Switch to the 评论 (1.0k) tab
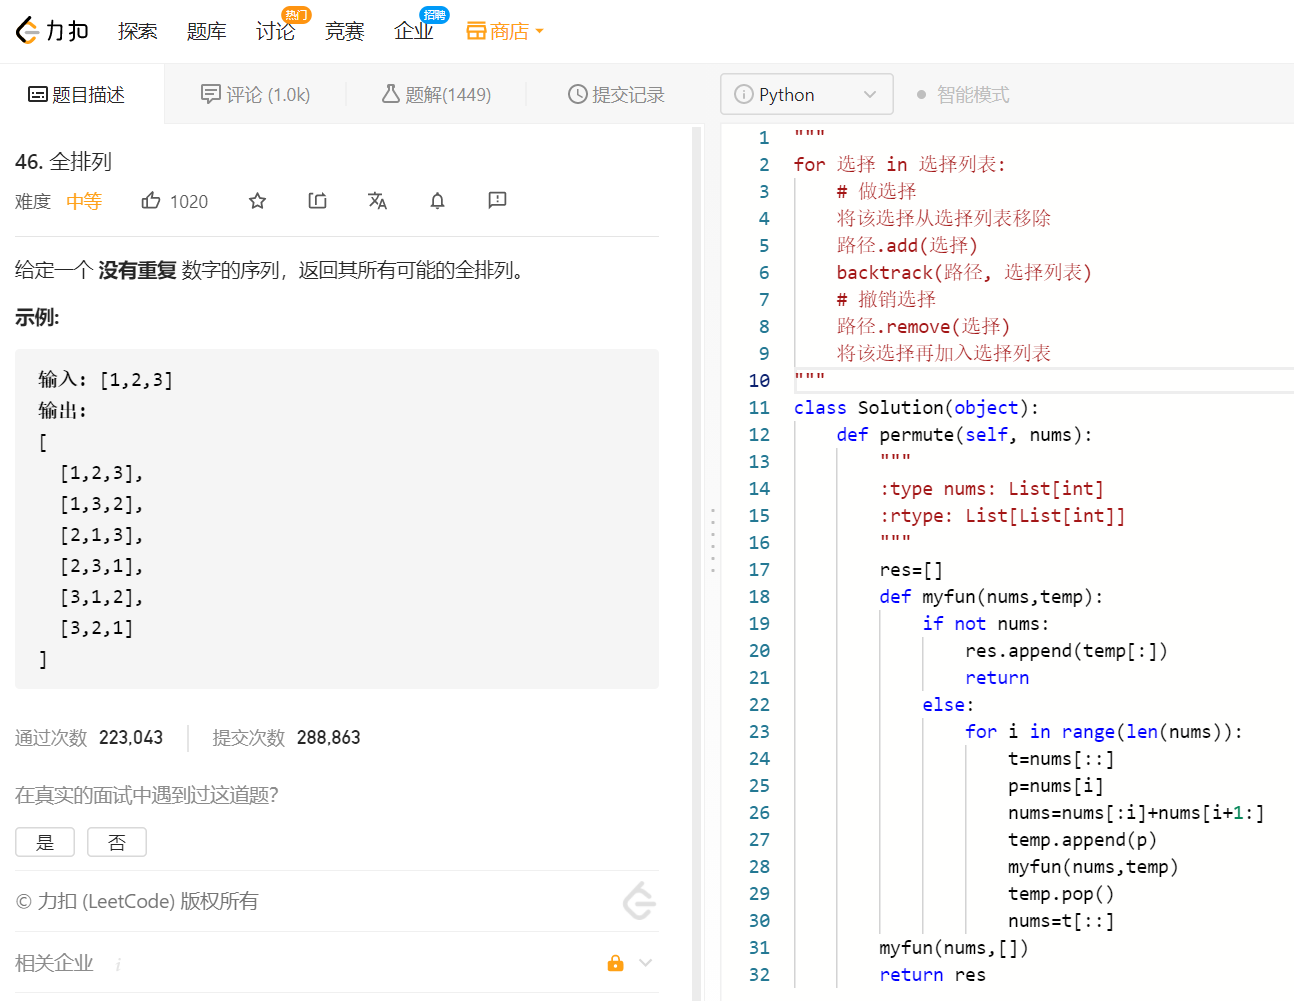This screenshot has height=1001, width=1294. point(256,95)
